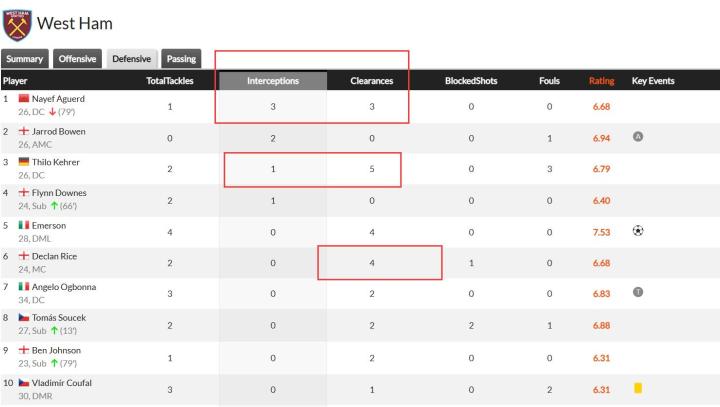Click the assist icon in Jarrod Bowen's row
Image resolution: width=720 pixels, height=407 pixels.
click(x=638, y=136)
